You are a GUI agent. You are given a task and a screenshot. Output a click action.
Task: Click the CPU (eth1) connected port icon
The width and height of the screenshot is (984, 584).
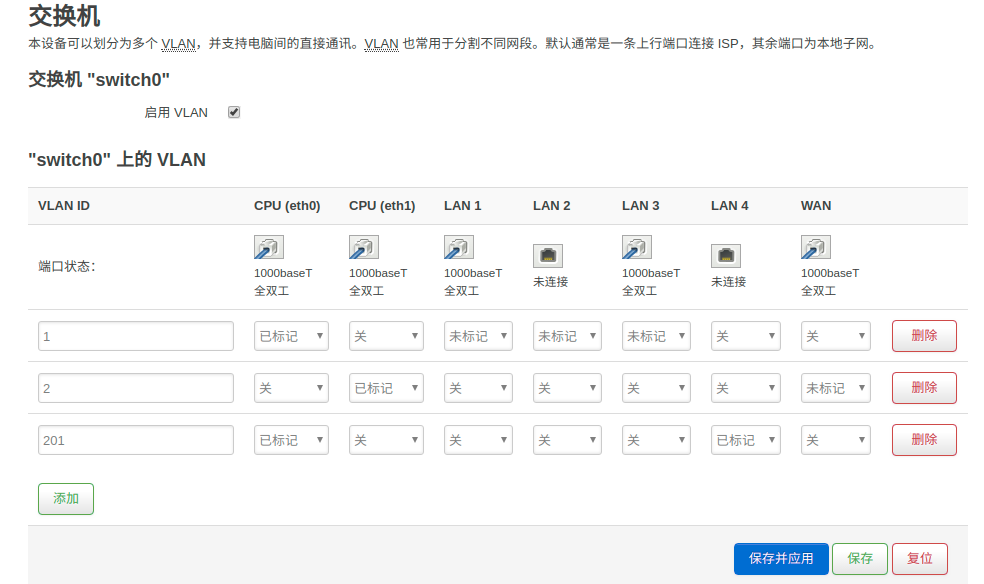pos(364,247)
